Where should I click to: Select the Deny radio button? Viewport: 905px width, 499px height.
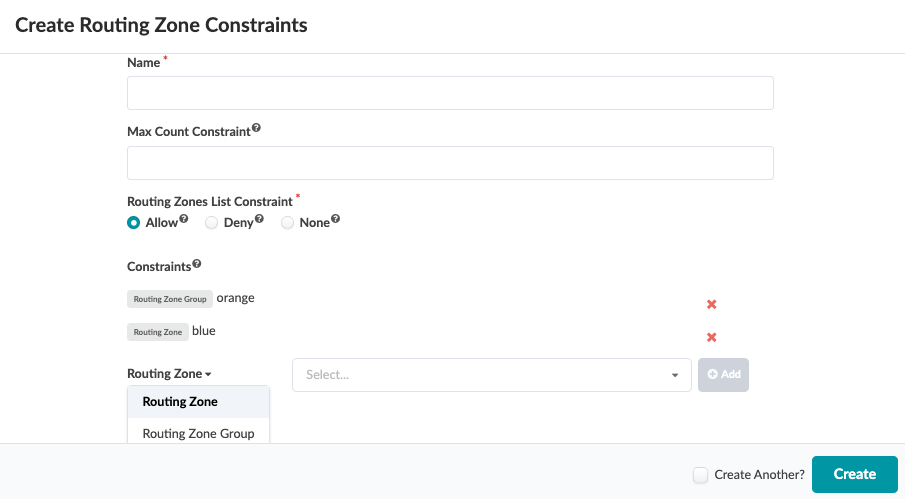pos(211,223)
